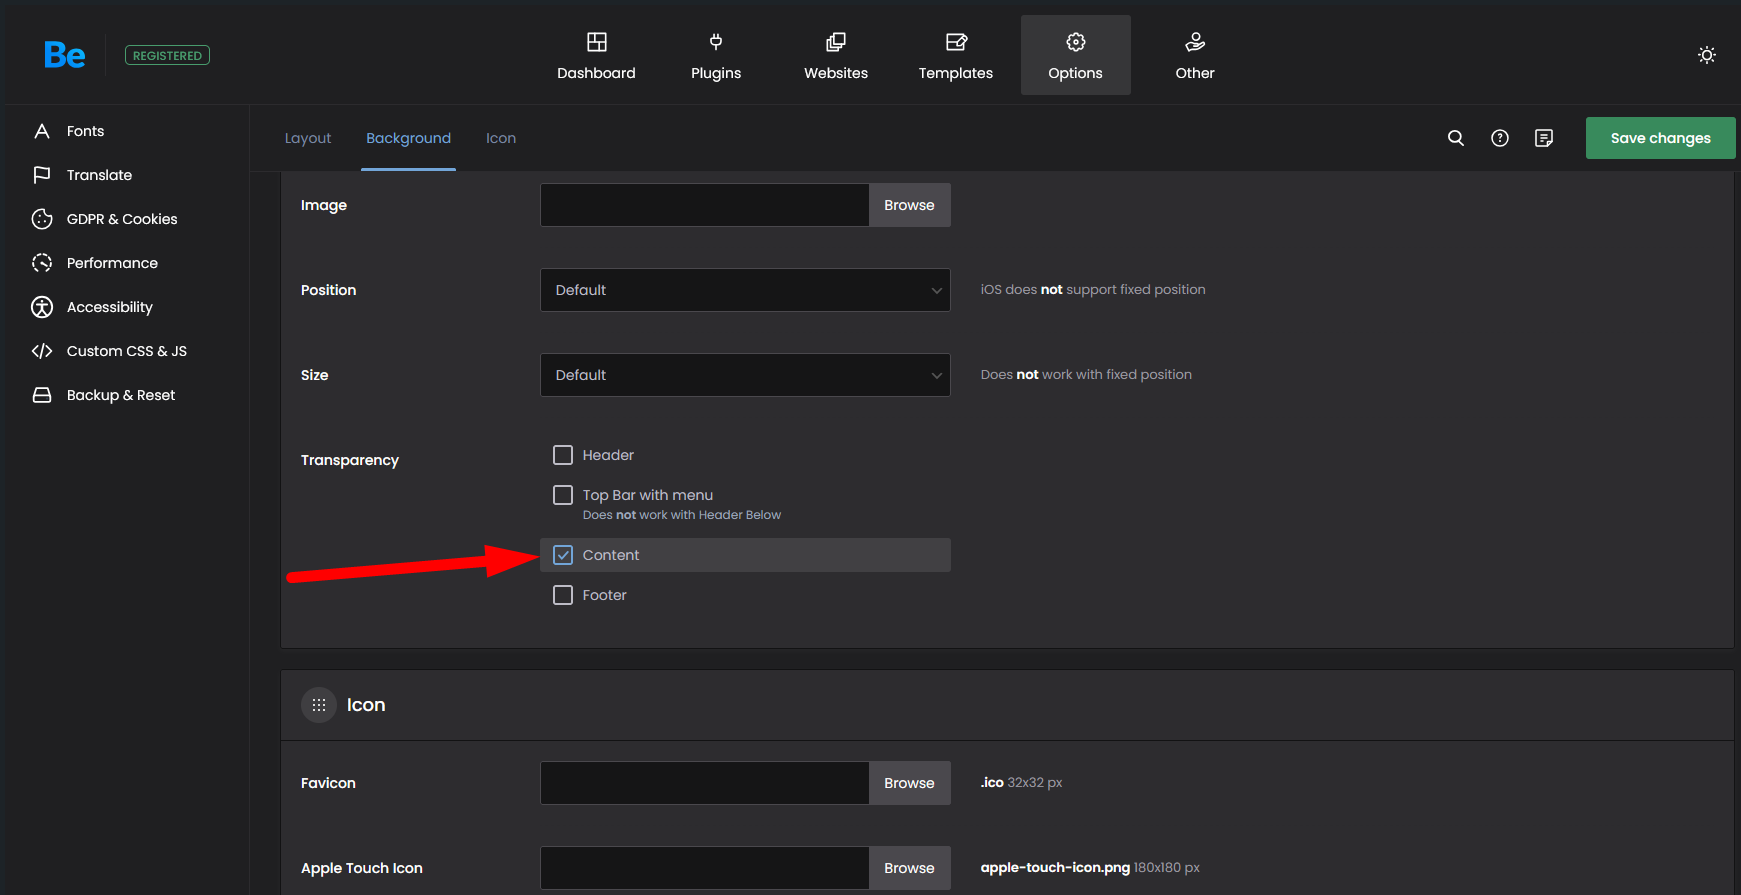Open Custom CSS & JS settings
This screenshot has width=1741, height=895.
pos(127,351)
